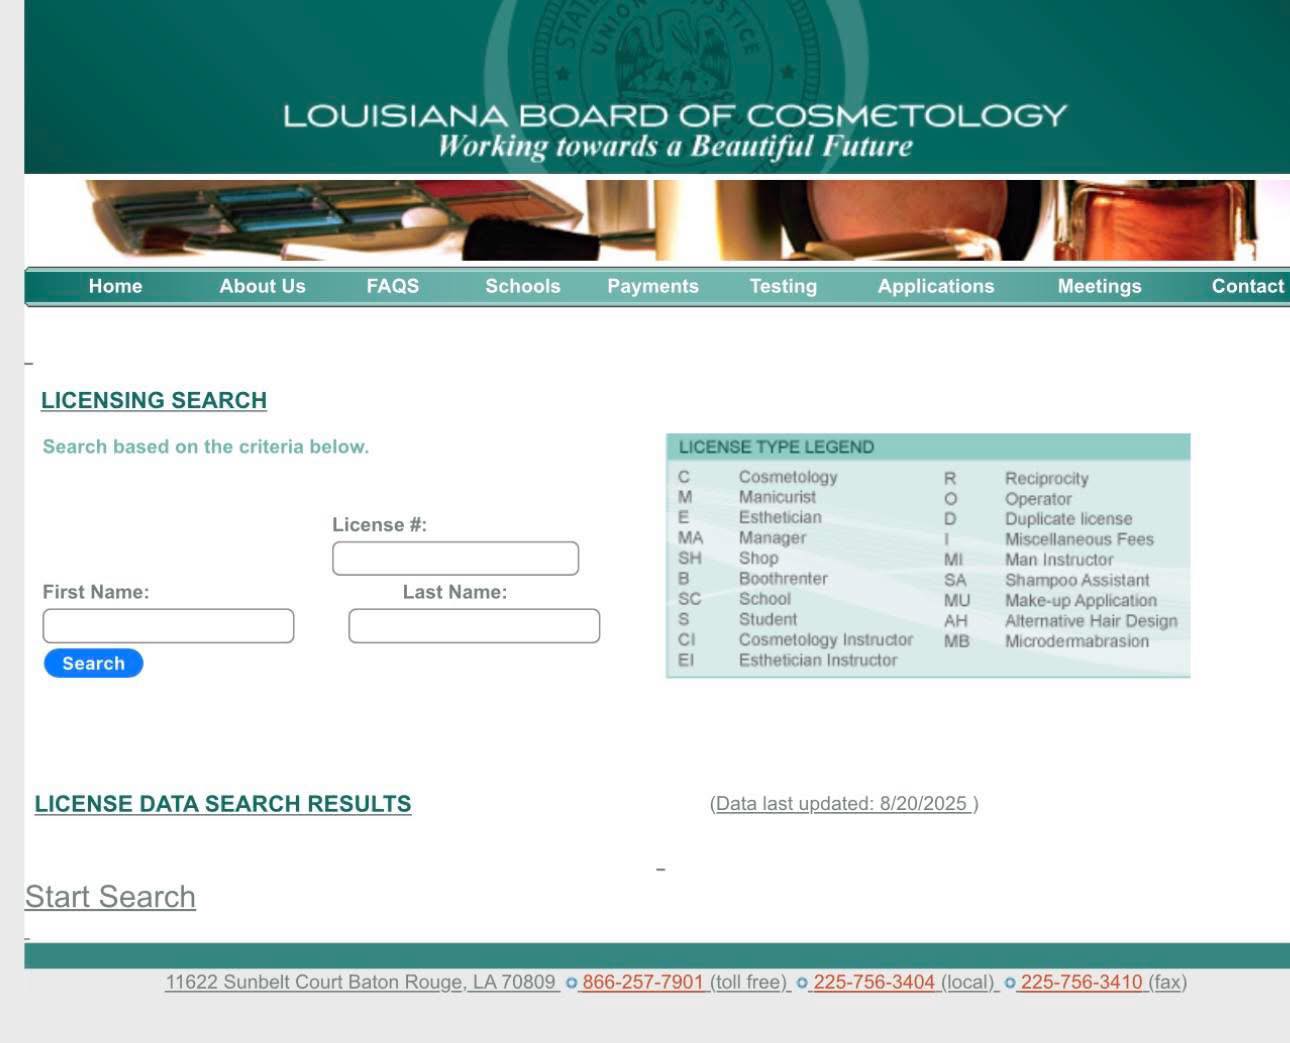Select Testing in the navigation bar

(783, 286)
